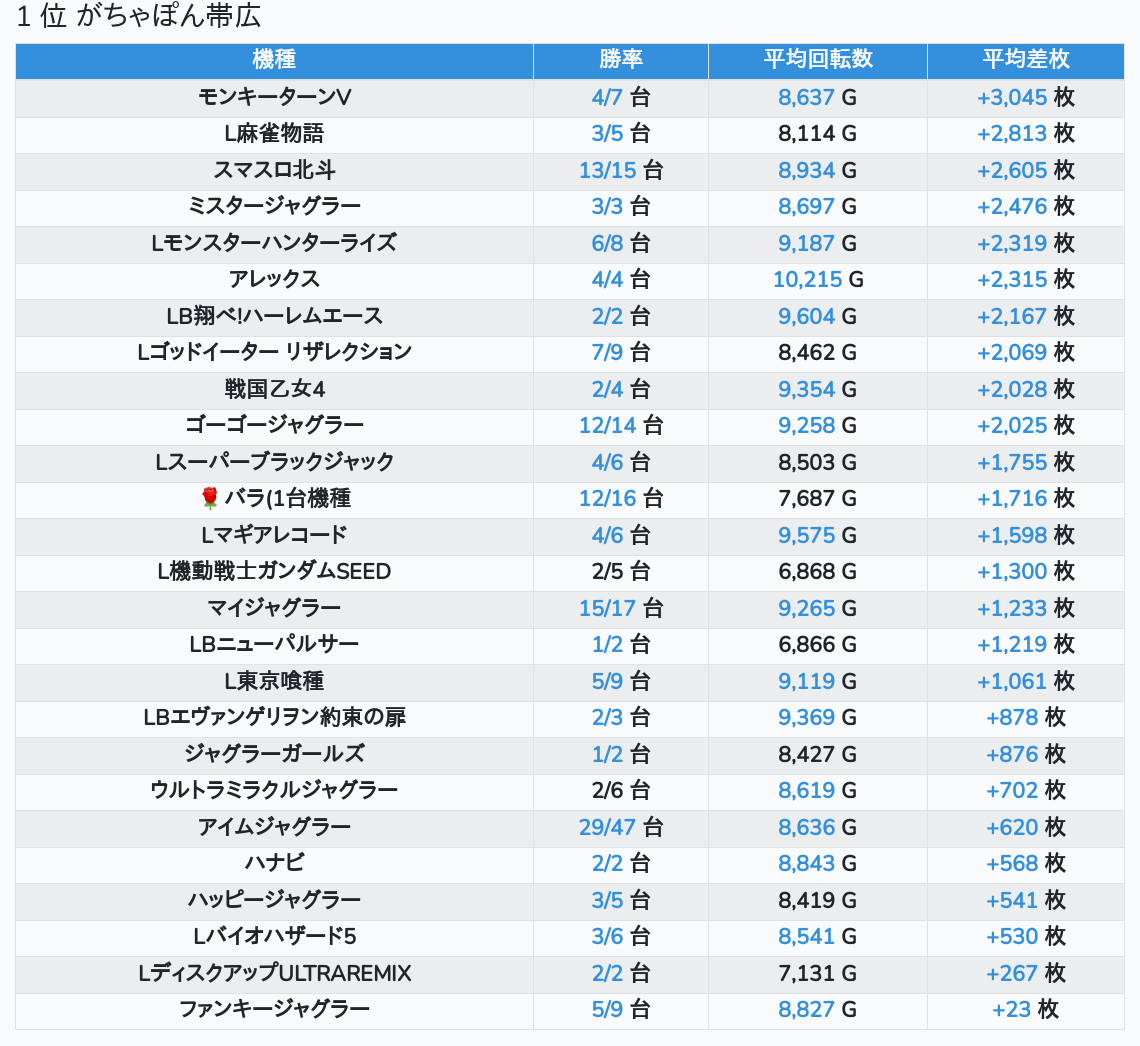The width and height of the screenshot is (1140, 1046).
Task: Select ウルトラミラクルジャグラー row name
Action: [274, 790]
